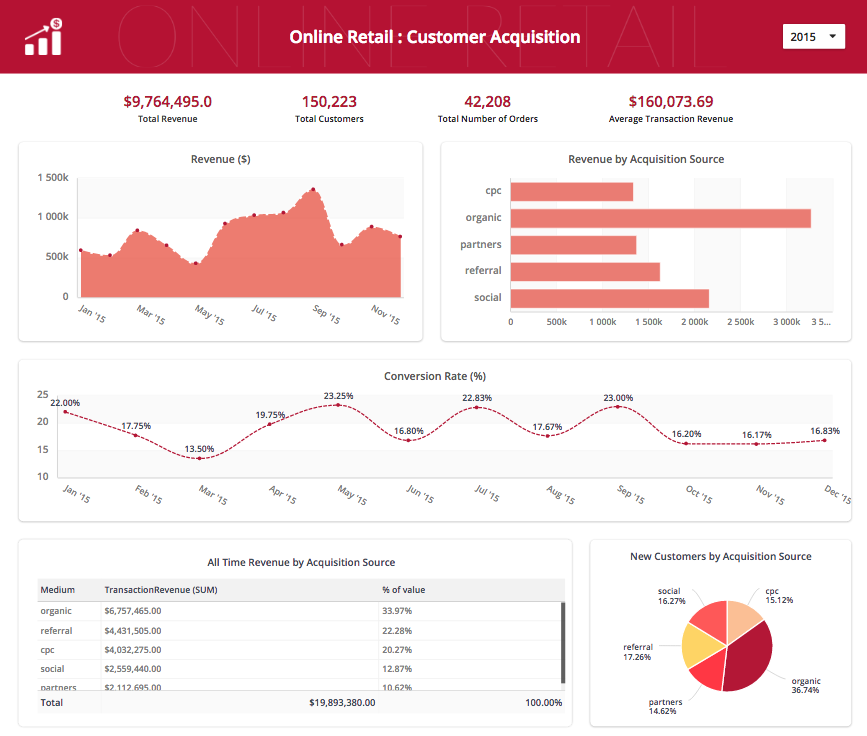Screen dimensions: 867x736
Task: Click the referral bar in revenue chart
Action: click(x=585, y=271)
